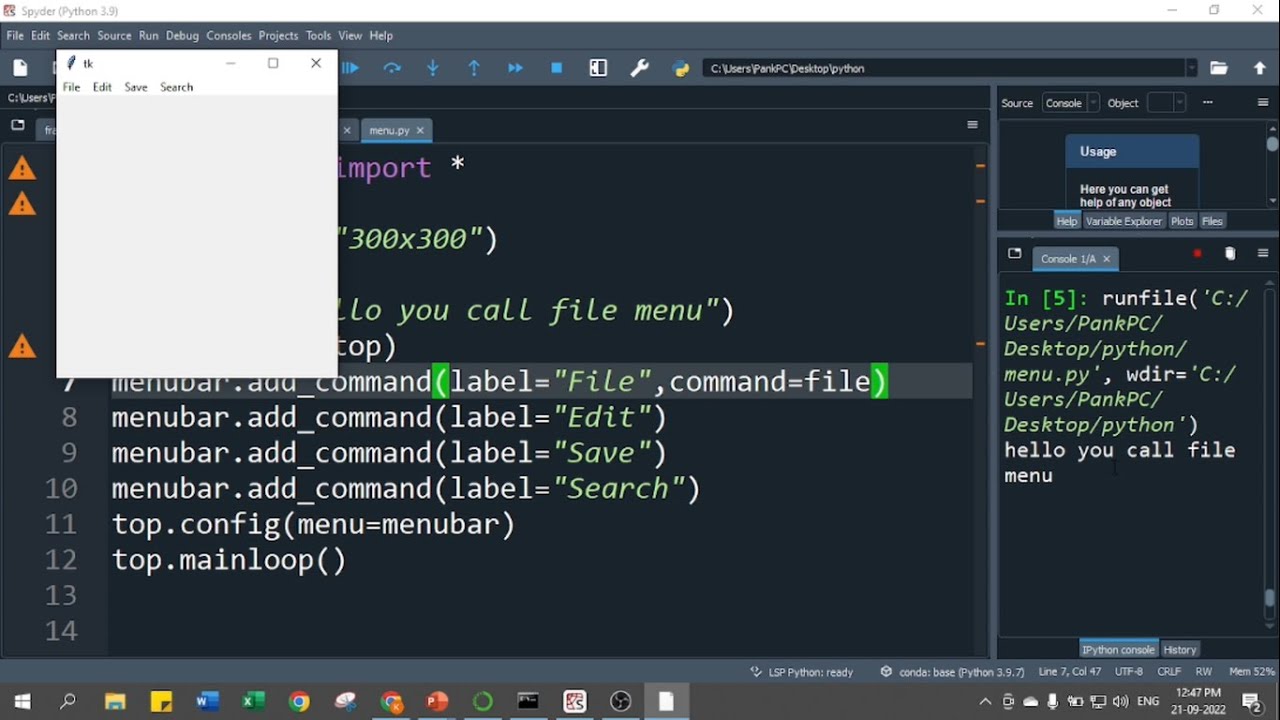The width and height of the screenshot is (1280, 720).
Task: Click the warning triangle beside line 6
Action: [x=22, y=347]
